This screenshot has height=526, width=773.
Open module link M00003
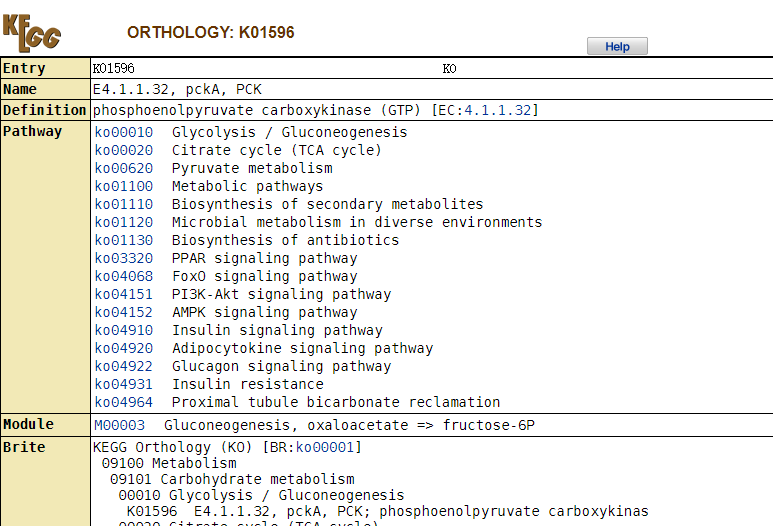click(119, 425)
